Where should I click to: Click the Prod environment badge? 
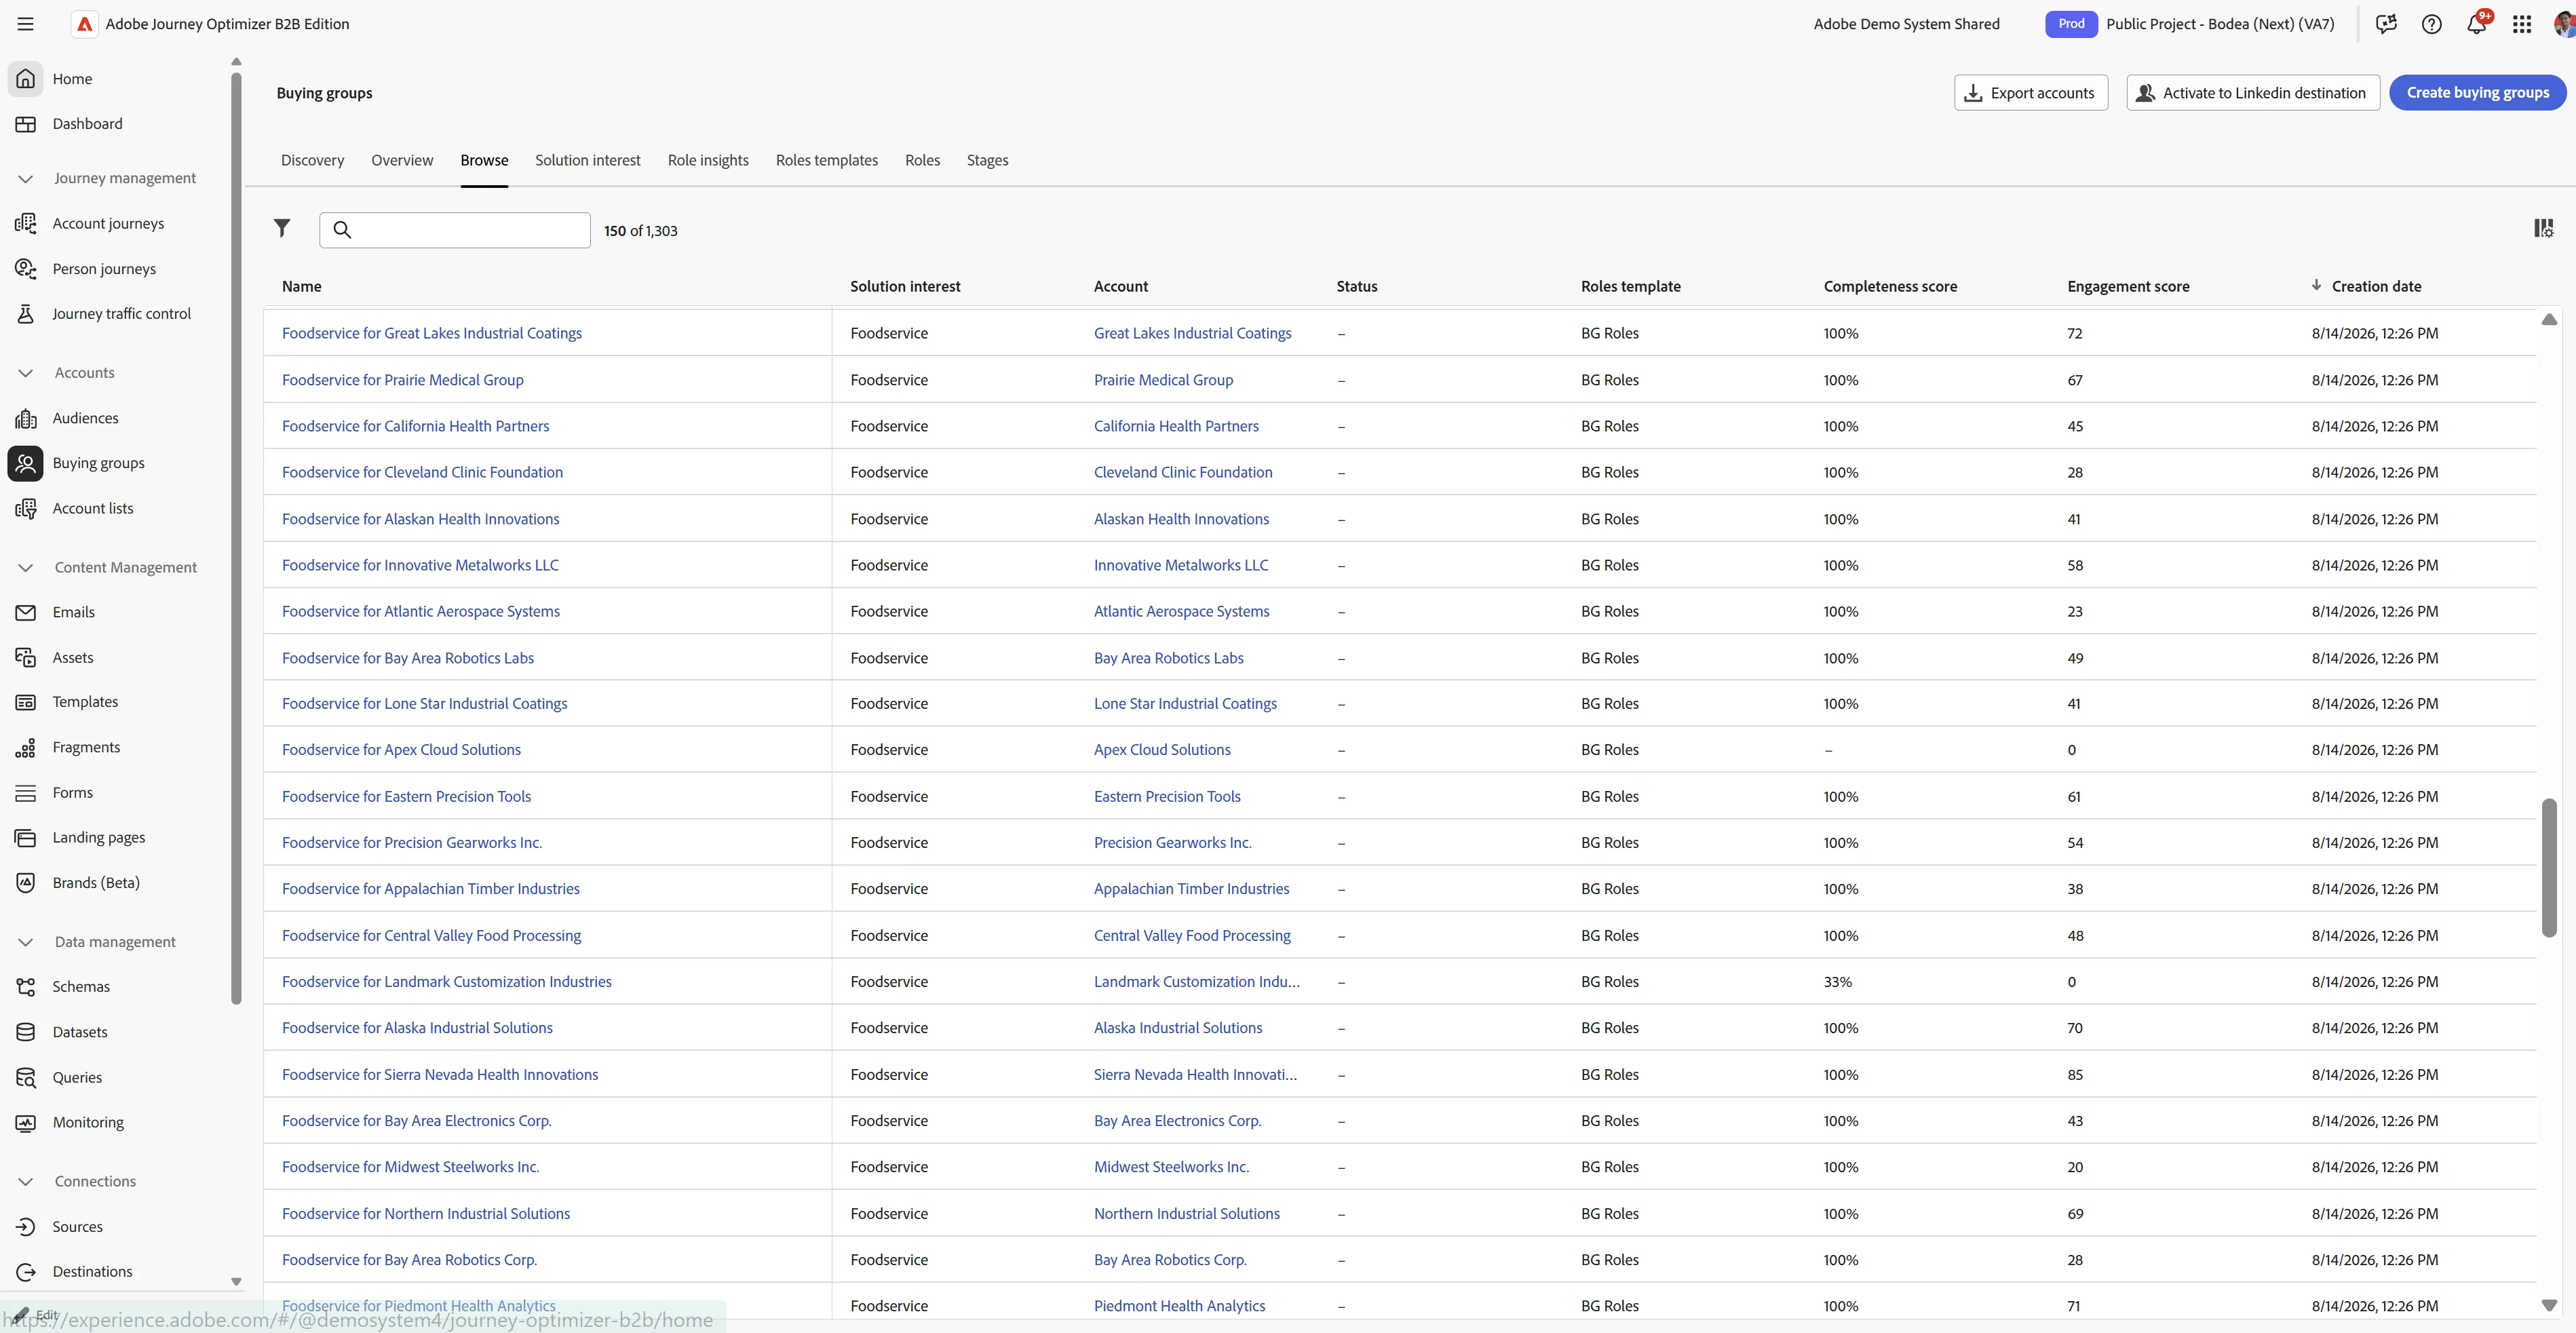(2071, 24)
